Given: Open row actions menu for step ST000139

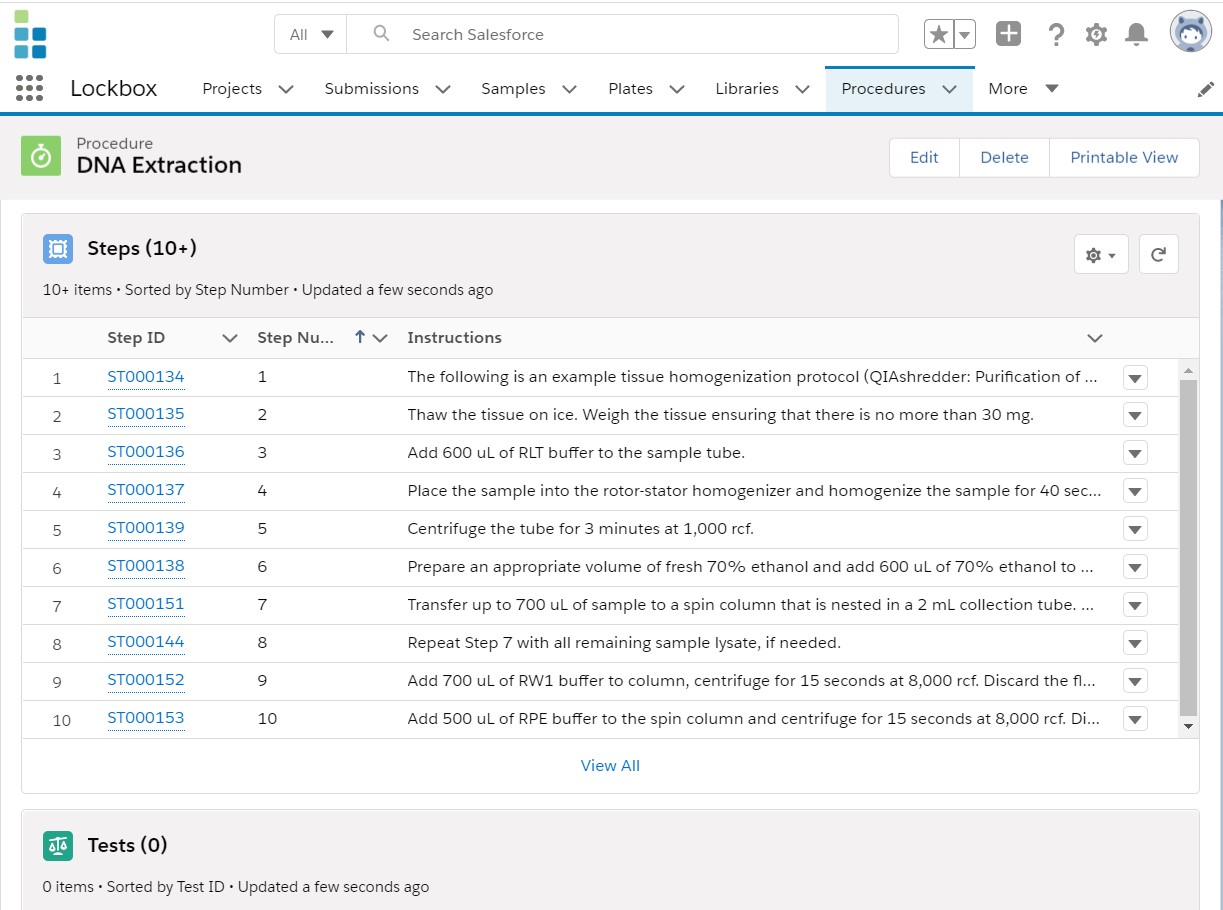Looking at the screenshot, I should [x=1135, y=529].
